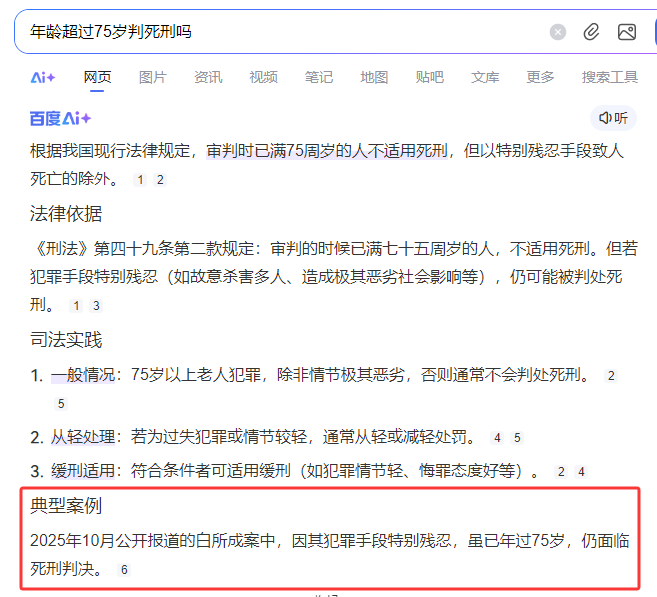This screenshot has width=657, height=597.
Task: Open the 地图 tab
Action: [374, 77]
